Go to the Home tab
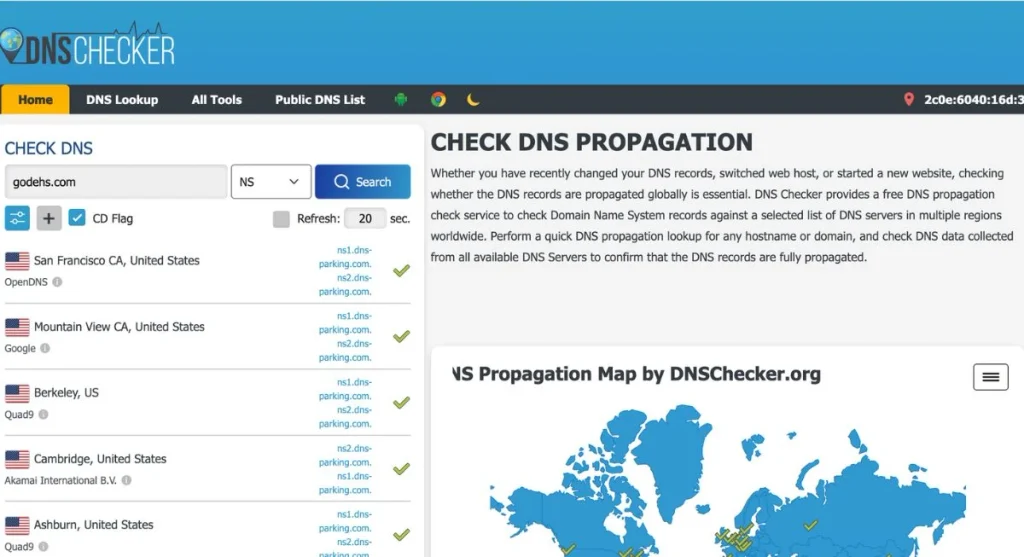The height and width of the screenshot is (557, 1024). pyautogui.click(x=35, y=99)
